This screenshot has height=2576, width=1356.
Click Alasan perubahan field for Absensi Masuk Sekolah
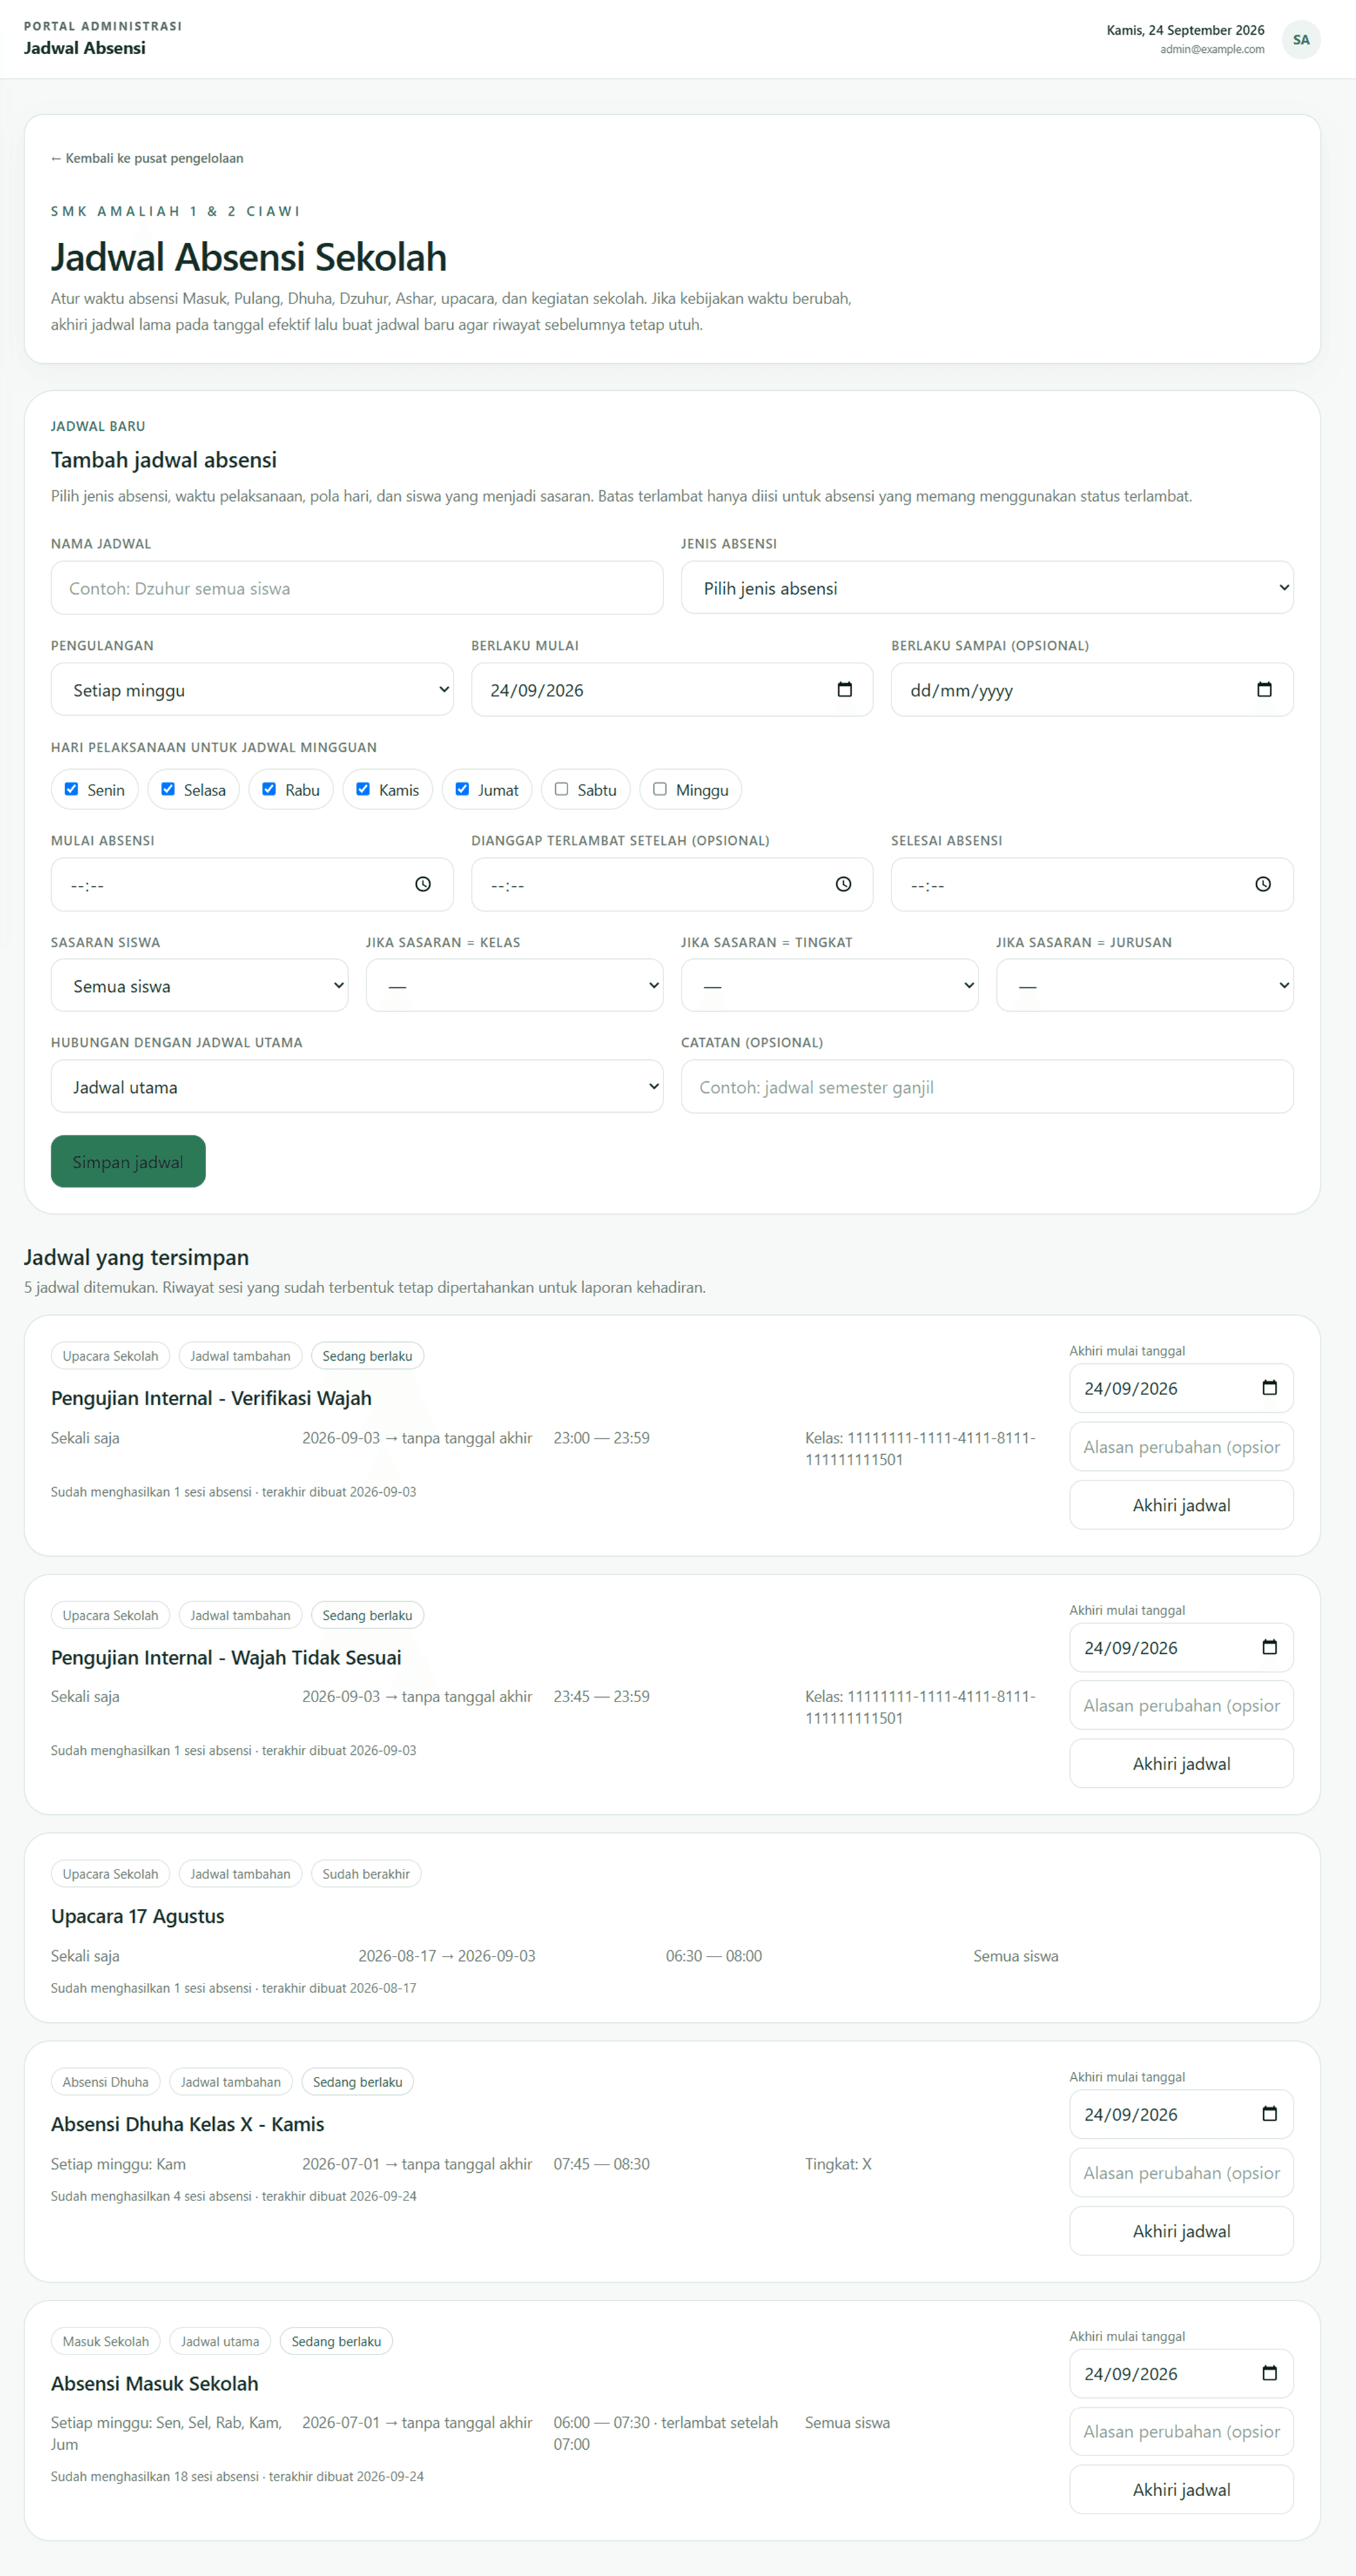click(x=1181, y=2432)
